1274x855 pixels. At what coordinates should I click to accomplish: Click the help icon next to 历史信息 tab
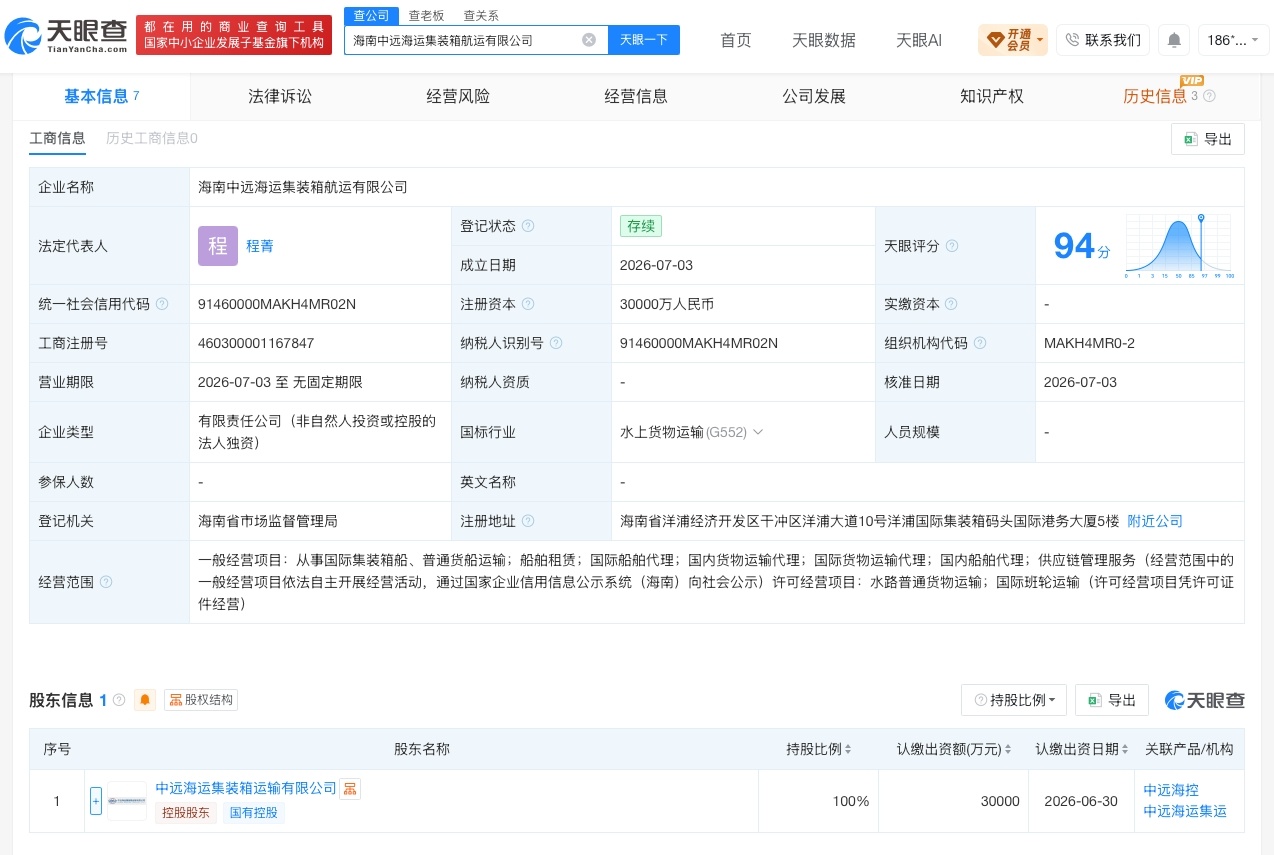pos(1209,96)
